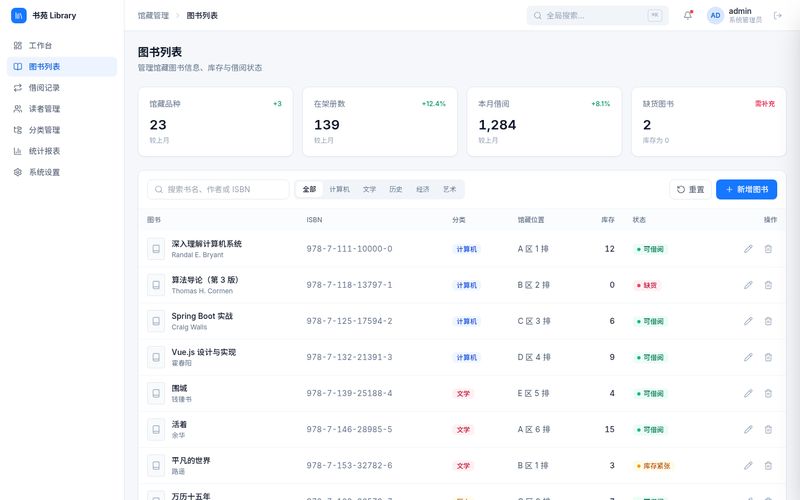
Task: Click the cover icon for 算法导论
Action: (156, 285)
